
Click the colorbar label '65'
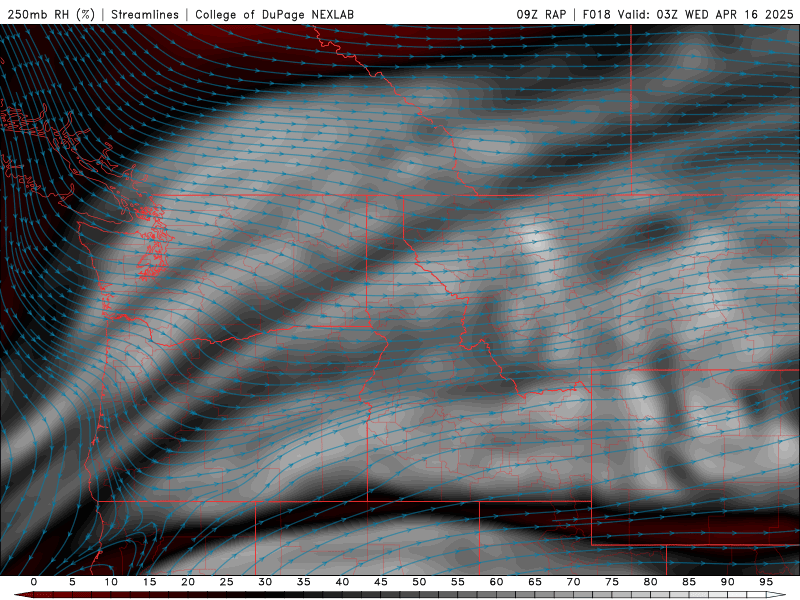(x=535, y=582)
